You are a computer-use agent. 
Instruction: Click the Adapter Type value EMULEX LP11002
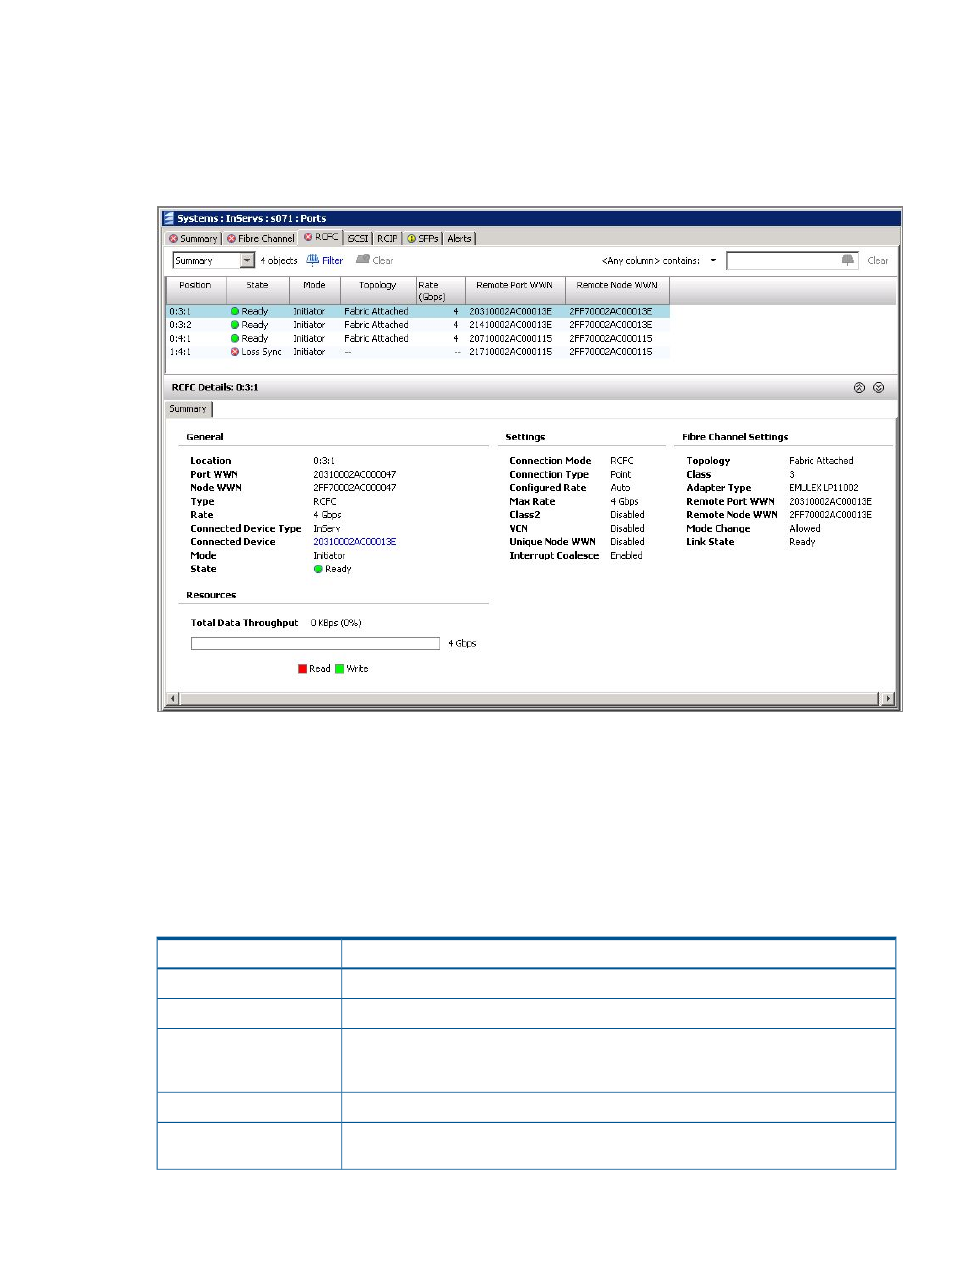[x=824, y=488]
